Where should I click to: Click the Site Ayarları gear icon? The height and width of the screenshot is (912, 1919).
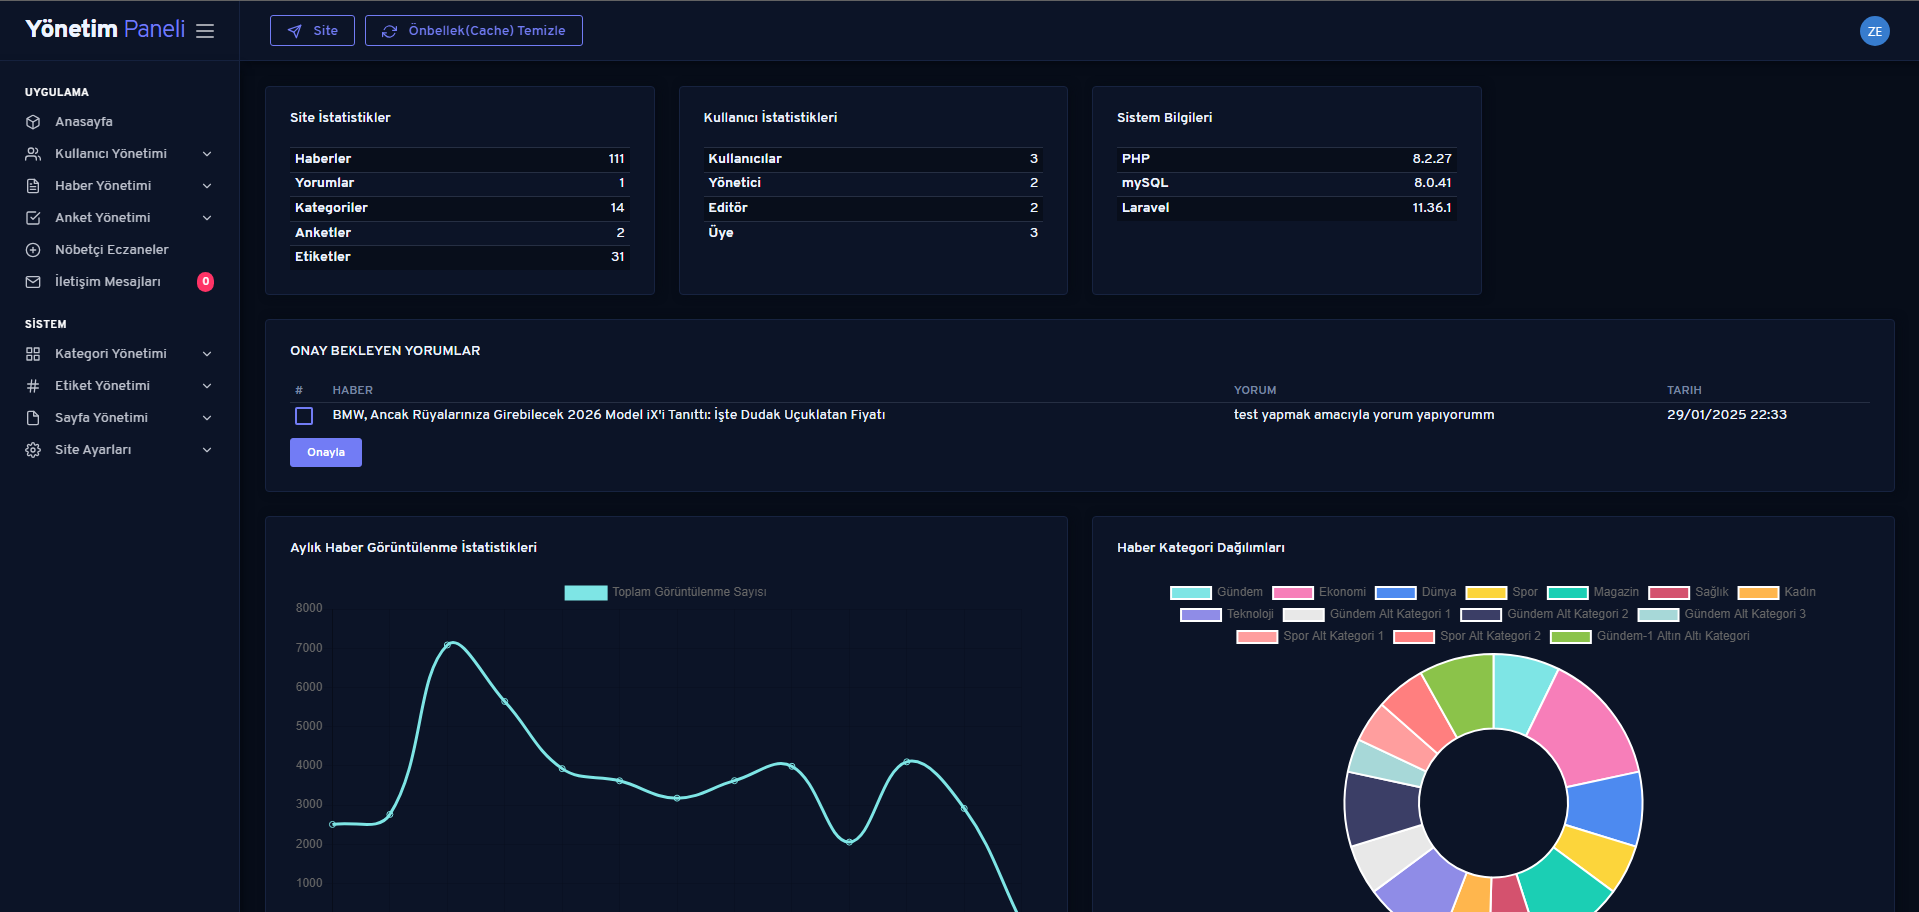tap(33, 450)
